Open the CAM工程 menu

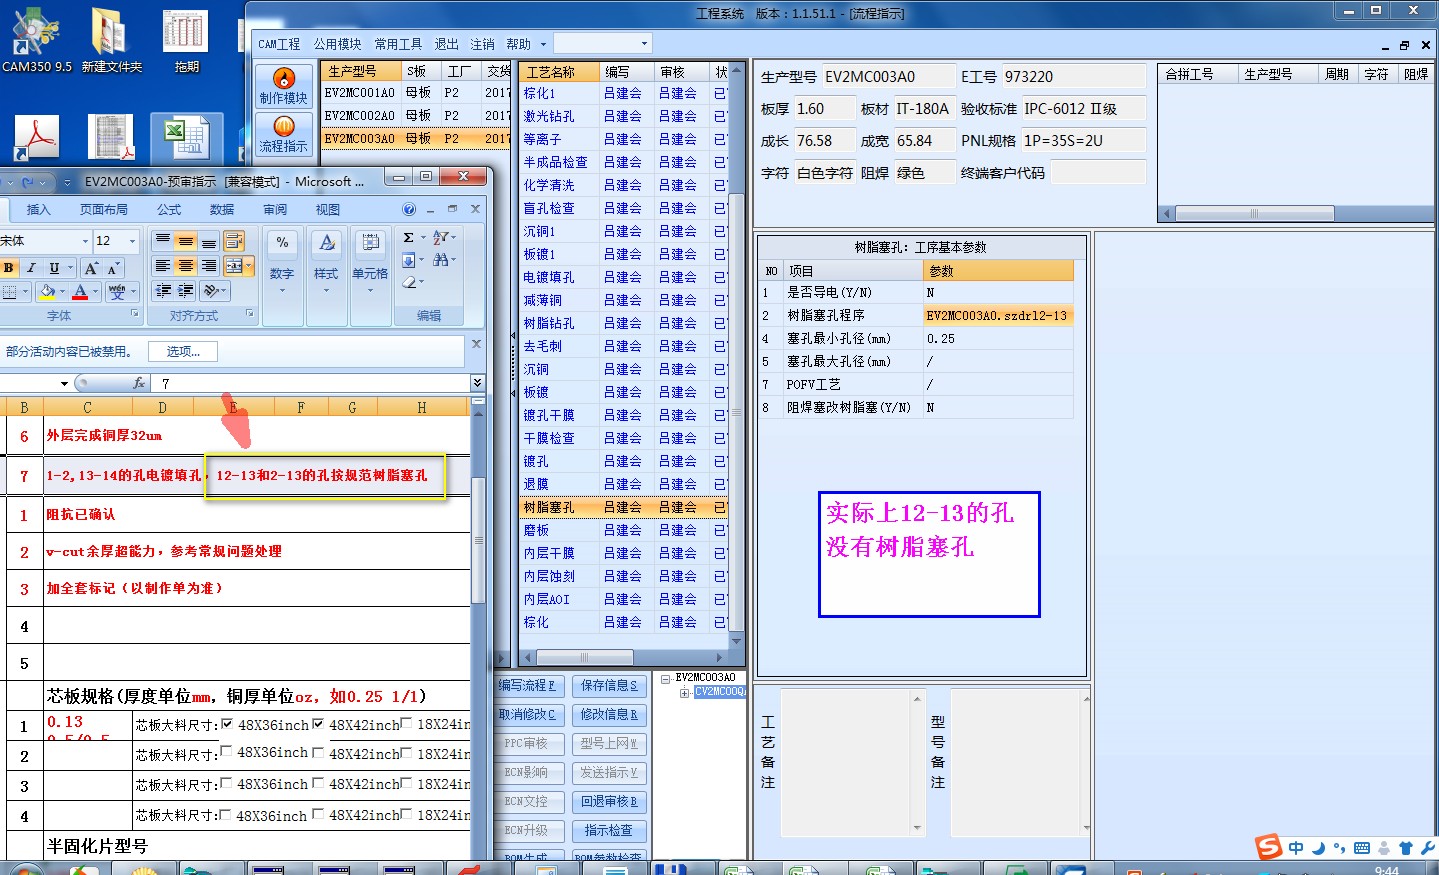pos(279,44)
